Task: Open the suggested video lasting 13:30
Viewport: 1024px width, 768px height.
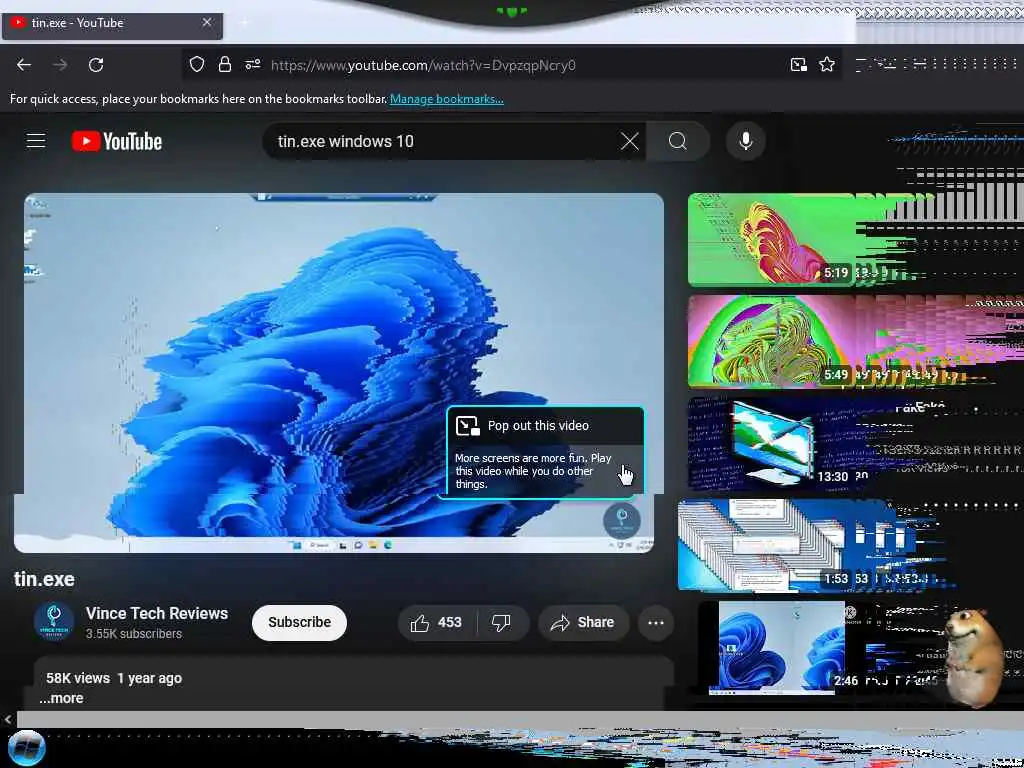Action: (x=771, y=443)
